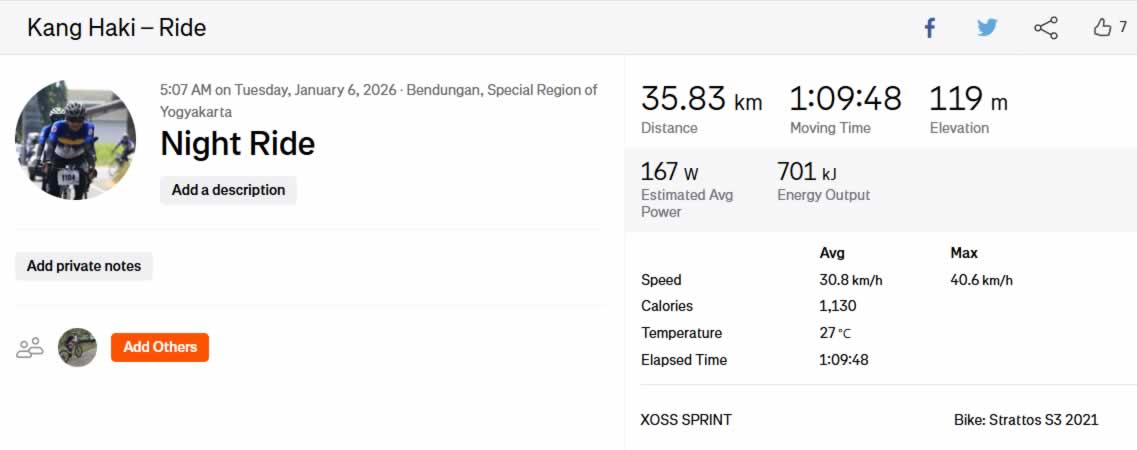
Task: Click the 1:09:48 moving time value
Action: pos(845,100)
